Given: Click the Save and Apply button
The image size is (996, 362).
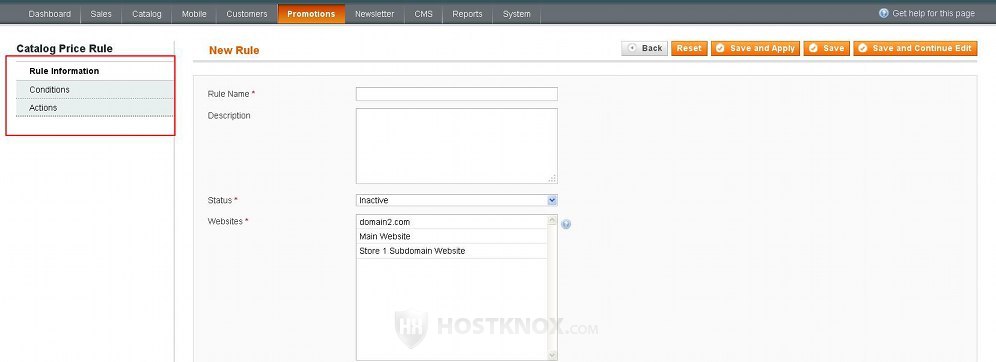Looking at the screenshot, I should click(x=755, y=48).
